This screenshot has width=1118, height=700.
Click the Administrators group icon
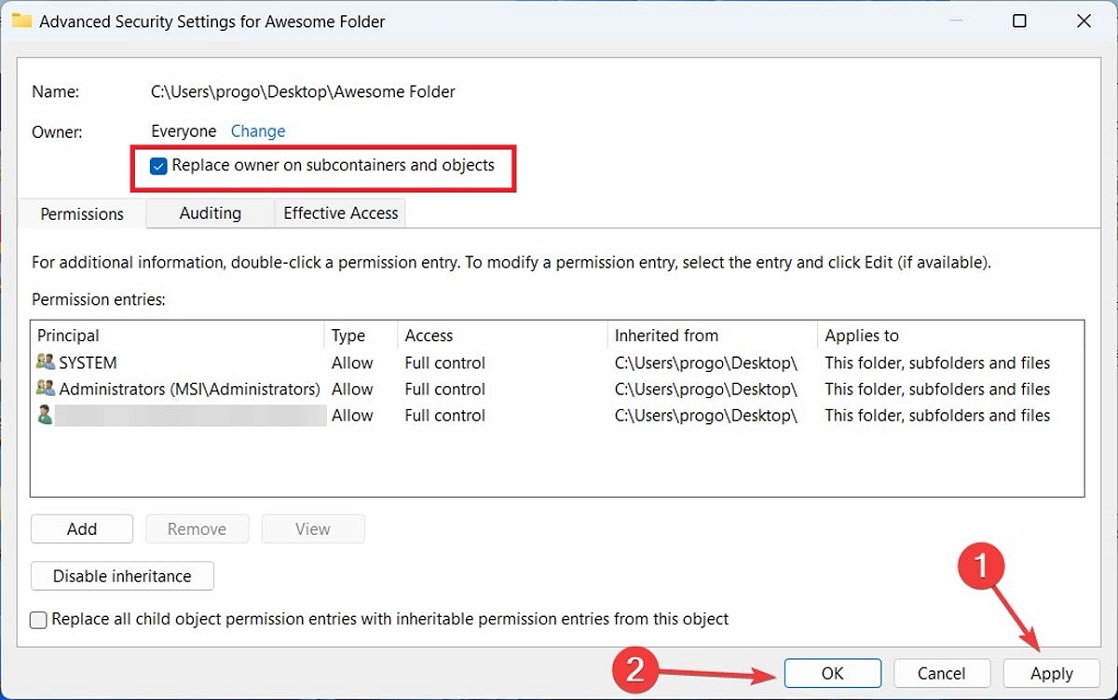pos(44,389)
